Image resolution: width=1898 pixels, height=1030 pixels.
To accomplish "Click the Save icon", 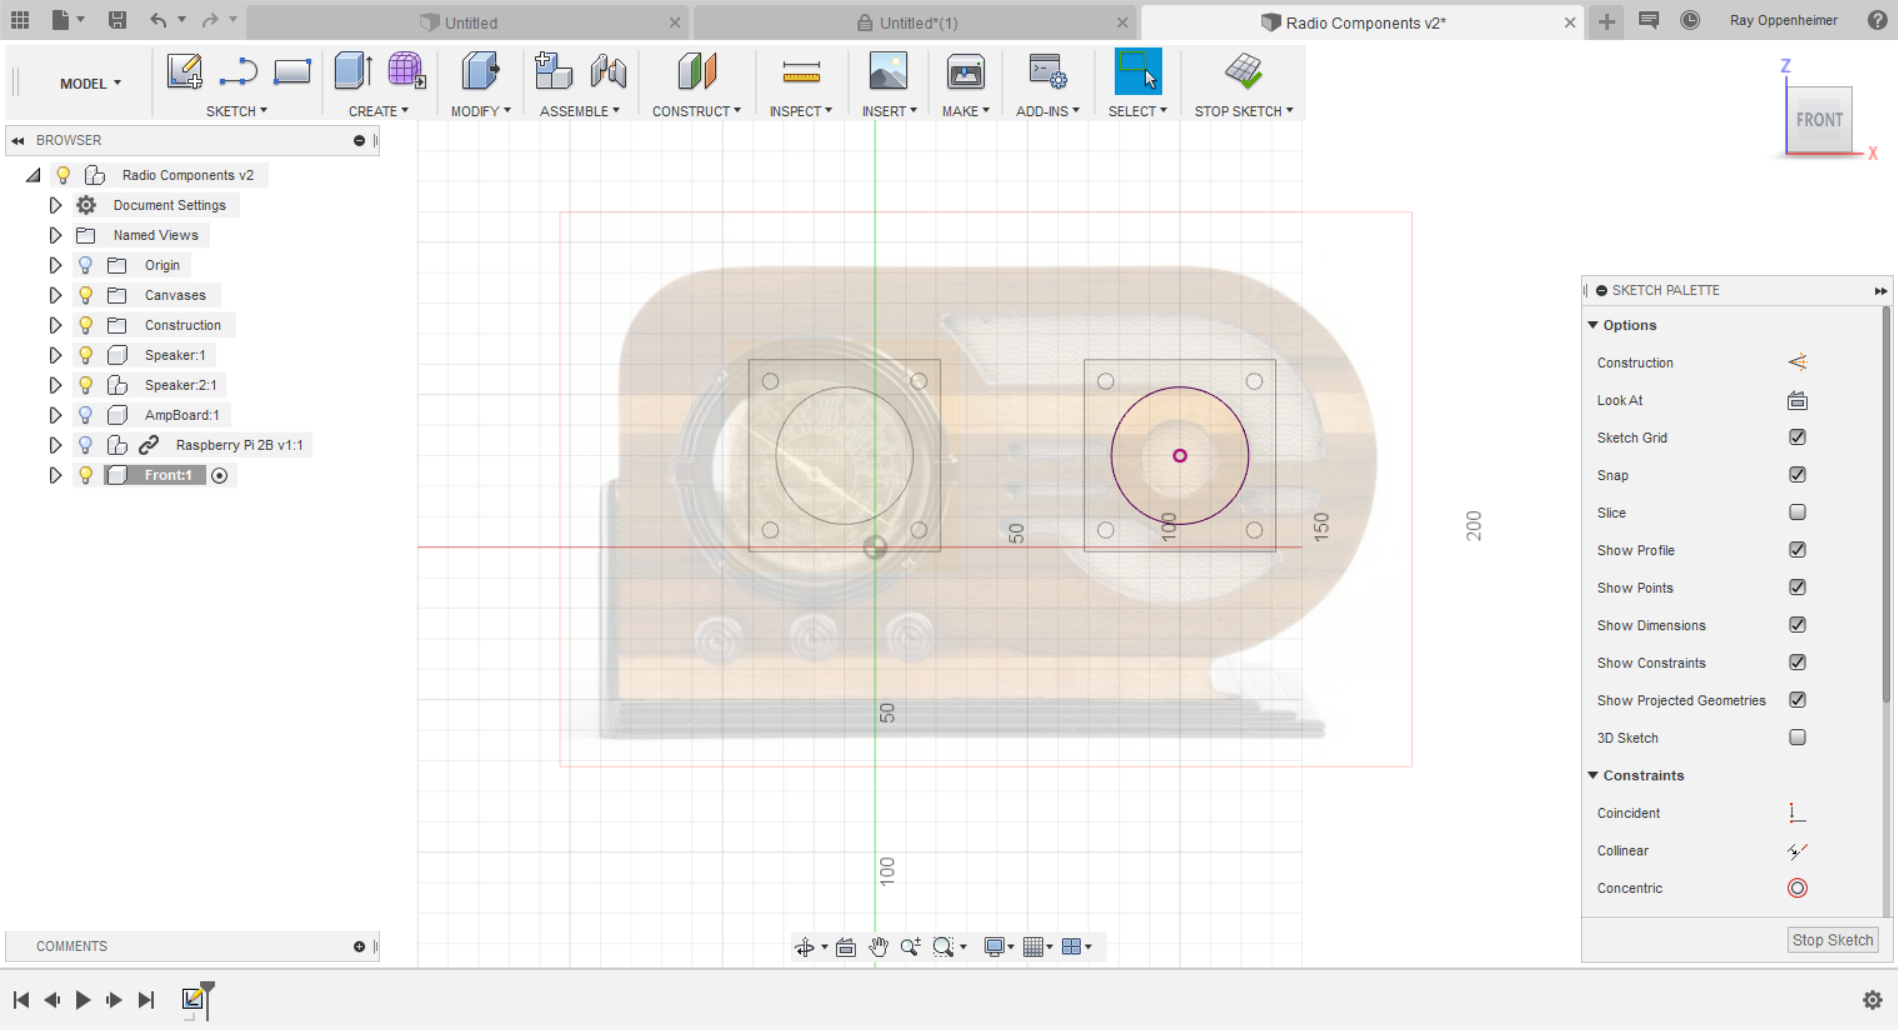I will (117, 19).
